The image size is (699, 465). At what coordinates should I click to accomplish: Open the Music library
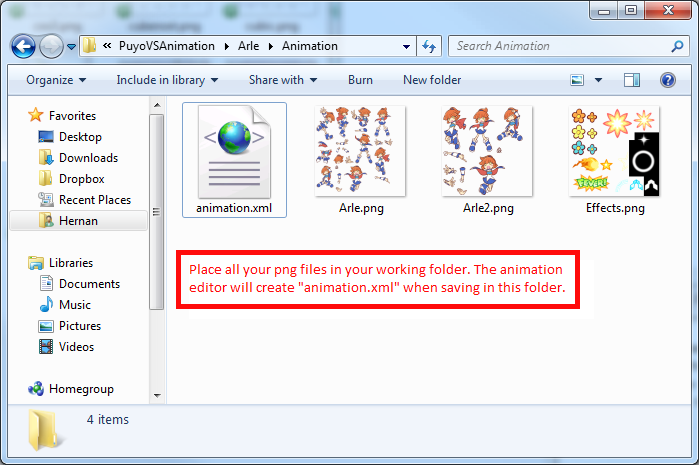75,305
